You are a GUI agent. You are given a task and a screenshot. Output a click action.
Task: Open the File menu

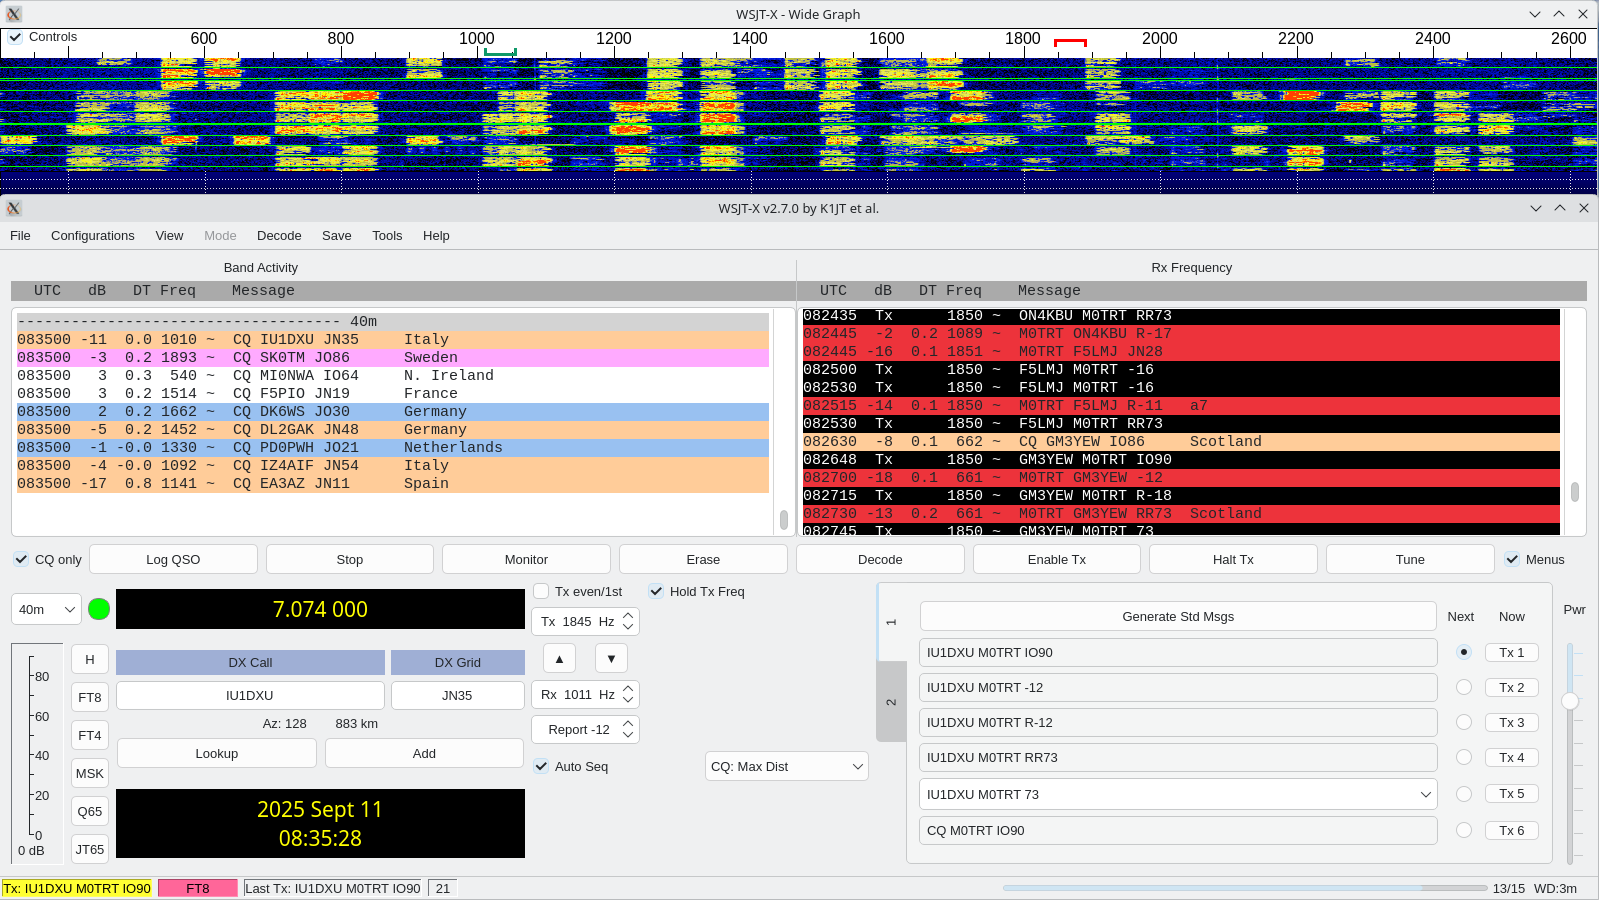coord(20,236)
